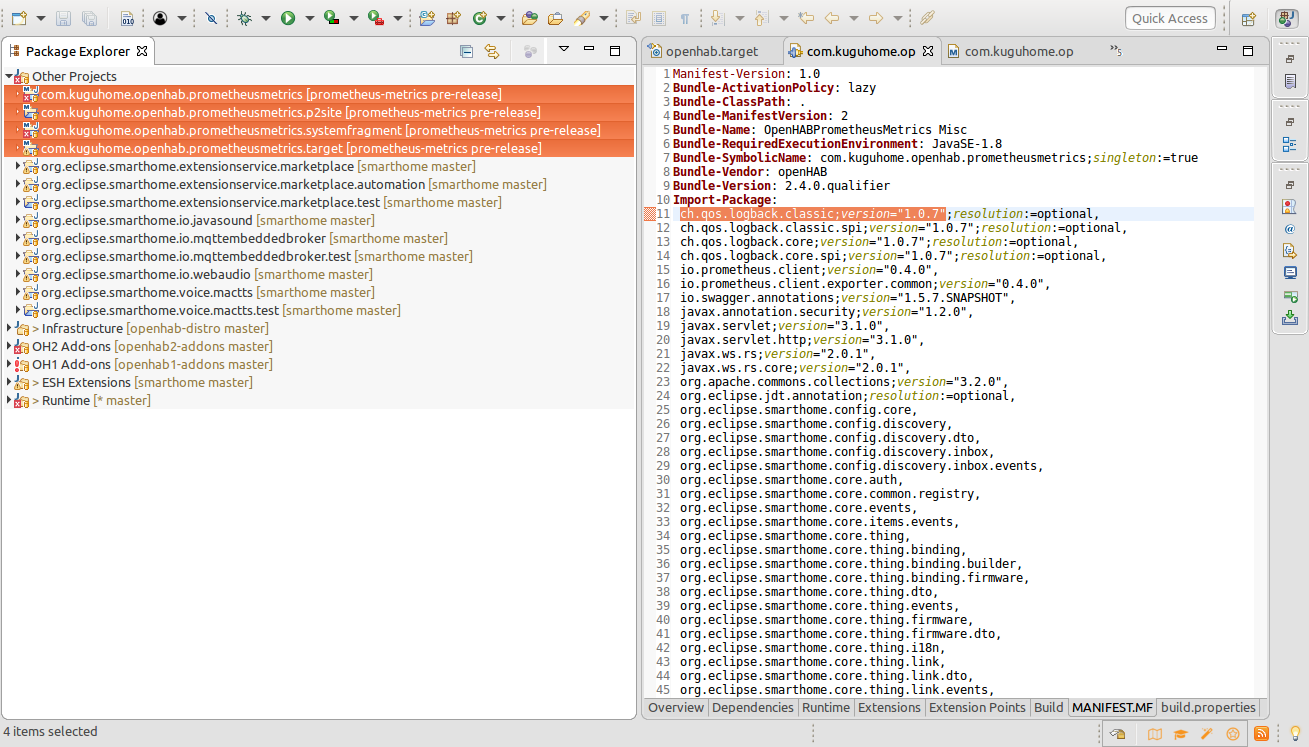Click the Save toolbar icon

pos(64,18)
